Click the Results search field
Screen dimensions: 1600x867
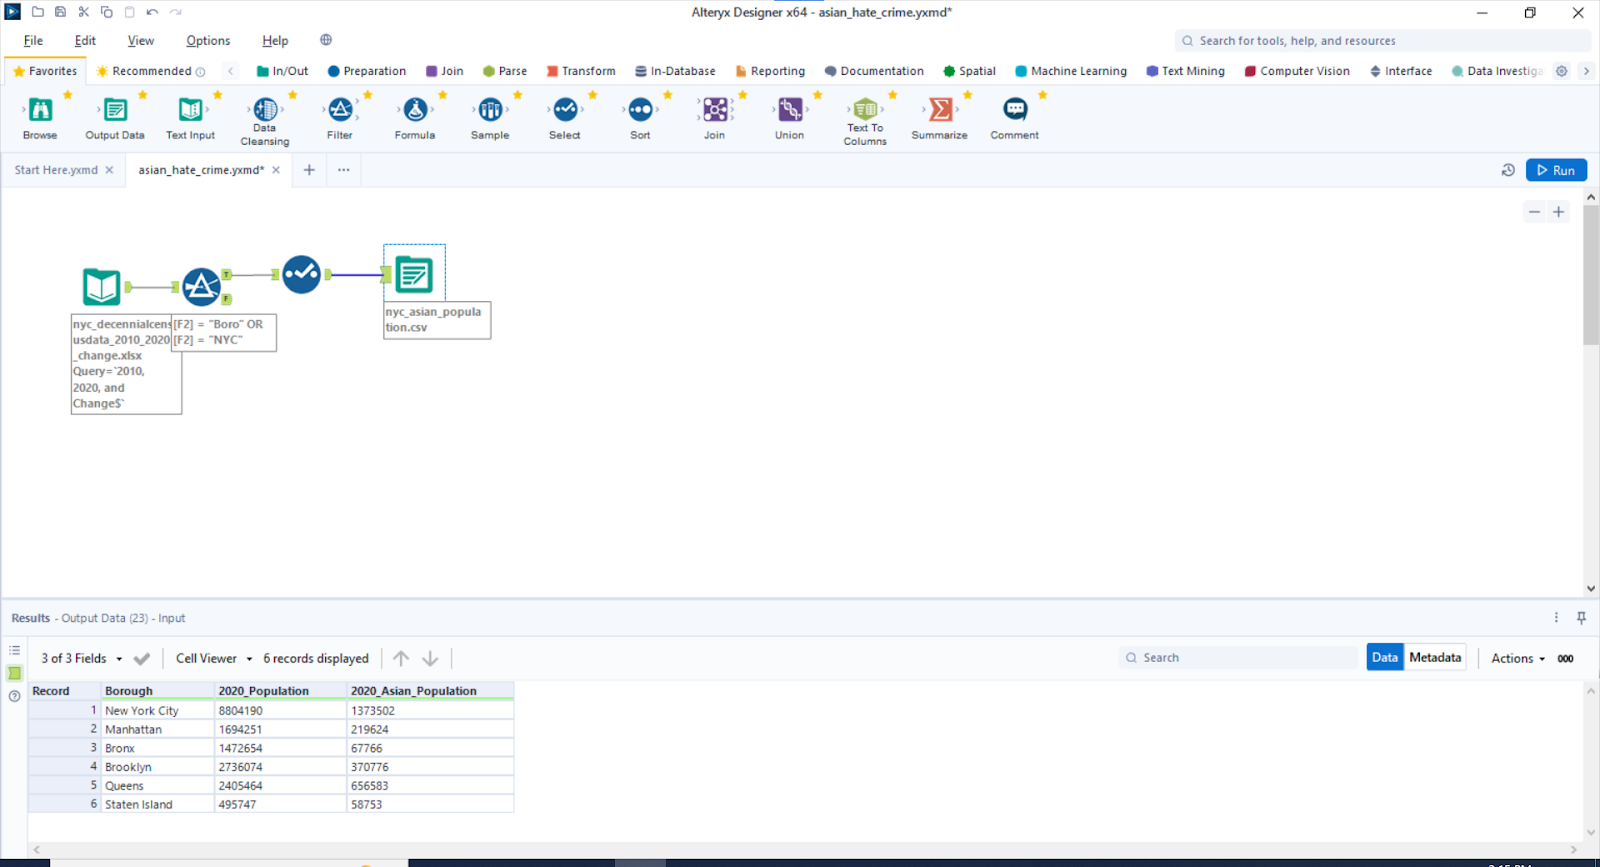(x=1240, y=657)
